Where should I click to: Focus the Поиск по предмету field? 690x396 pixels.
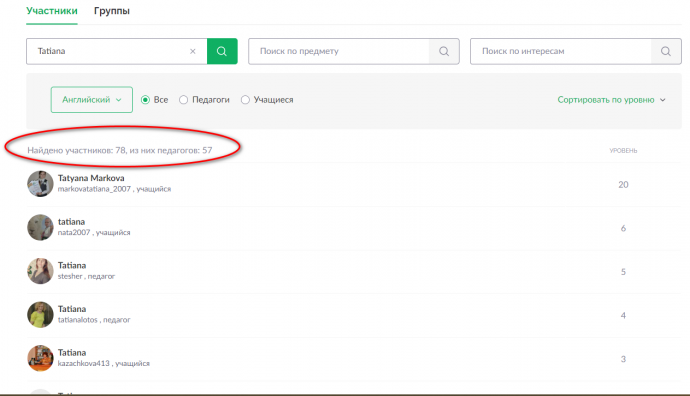[x=339, y=51]
